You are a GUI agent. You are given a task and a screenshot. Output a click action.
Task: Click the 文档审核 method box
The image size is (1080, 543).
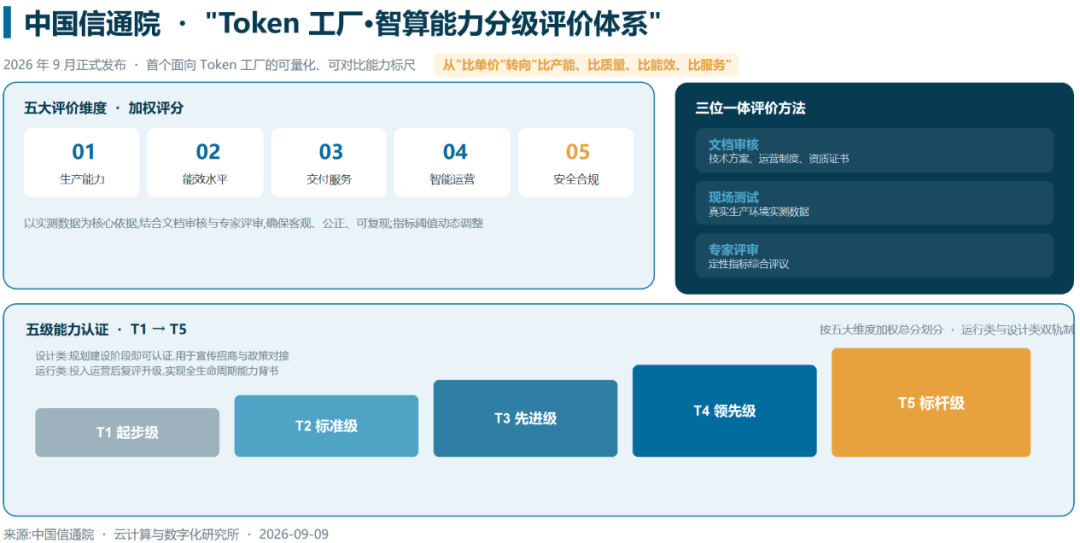coord(874,150)
